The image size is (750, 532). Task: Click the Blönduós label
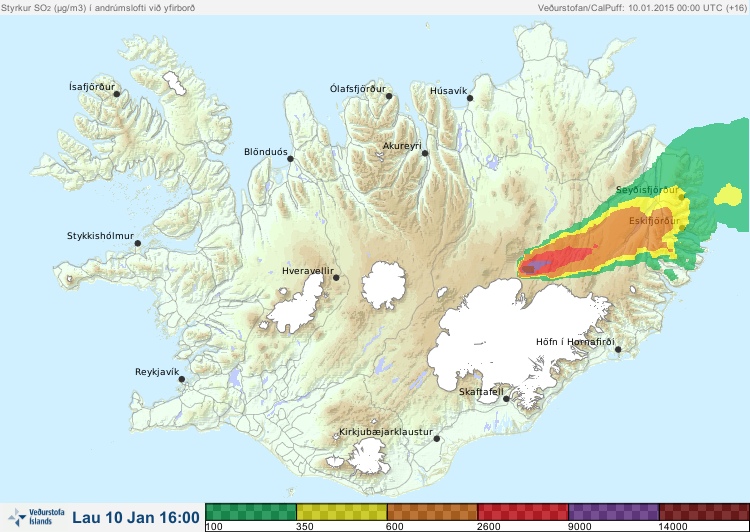point(266,152)
